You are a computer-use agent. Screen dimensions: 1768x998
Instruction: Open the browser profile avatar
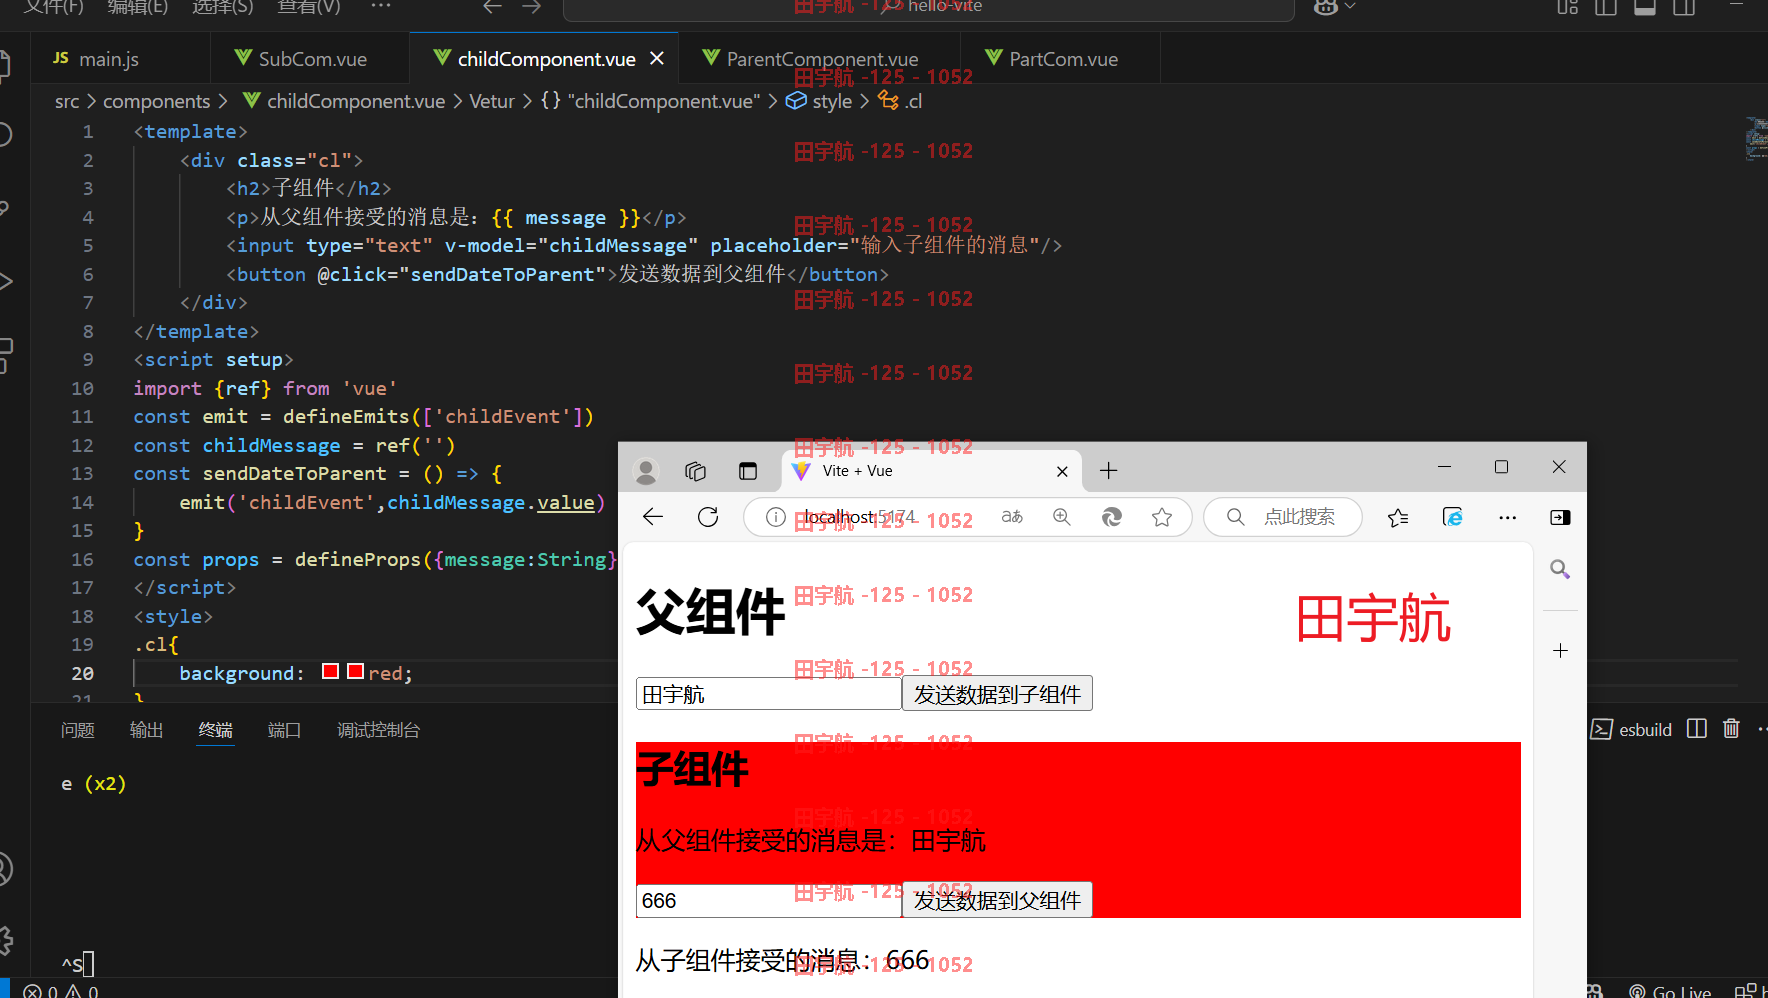coord(647,471)
